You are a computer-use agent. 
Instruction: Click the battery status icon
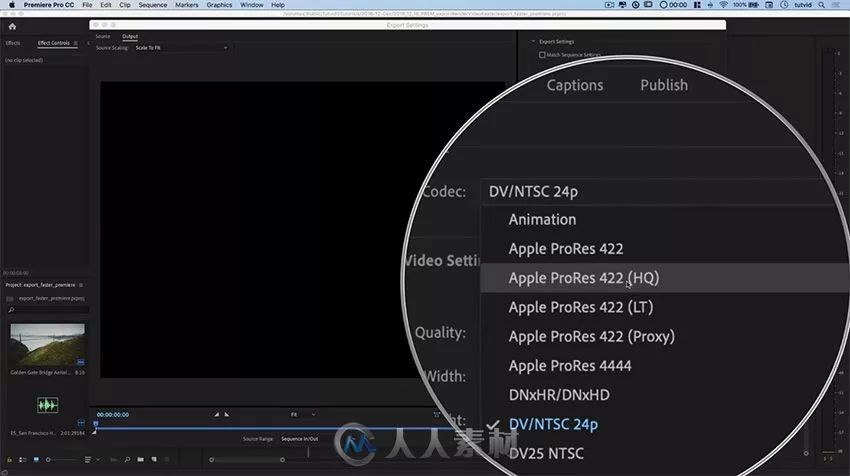click(x=754, y=5)
